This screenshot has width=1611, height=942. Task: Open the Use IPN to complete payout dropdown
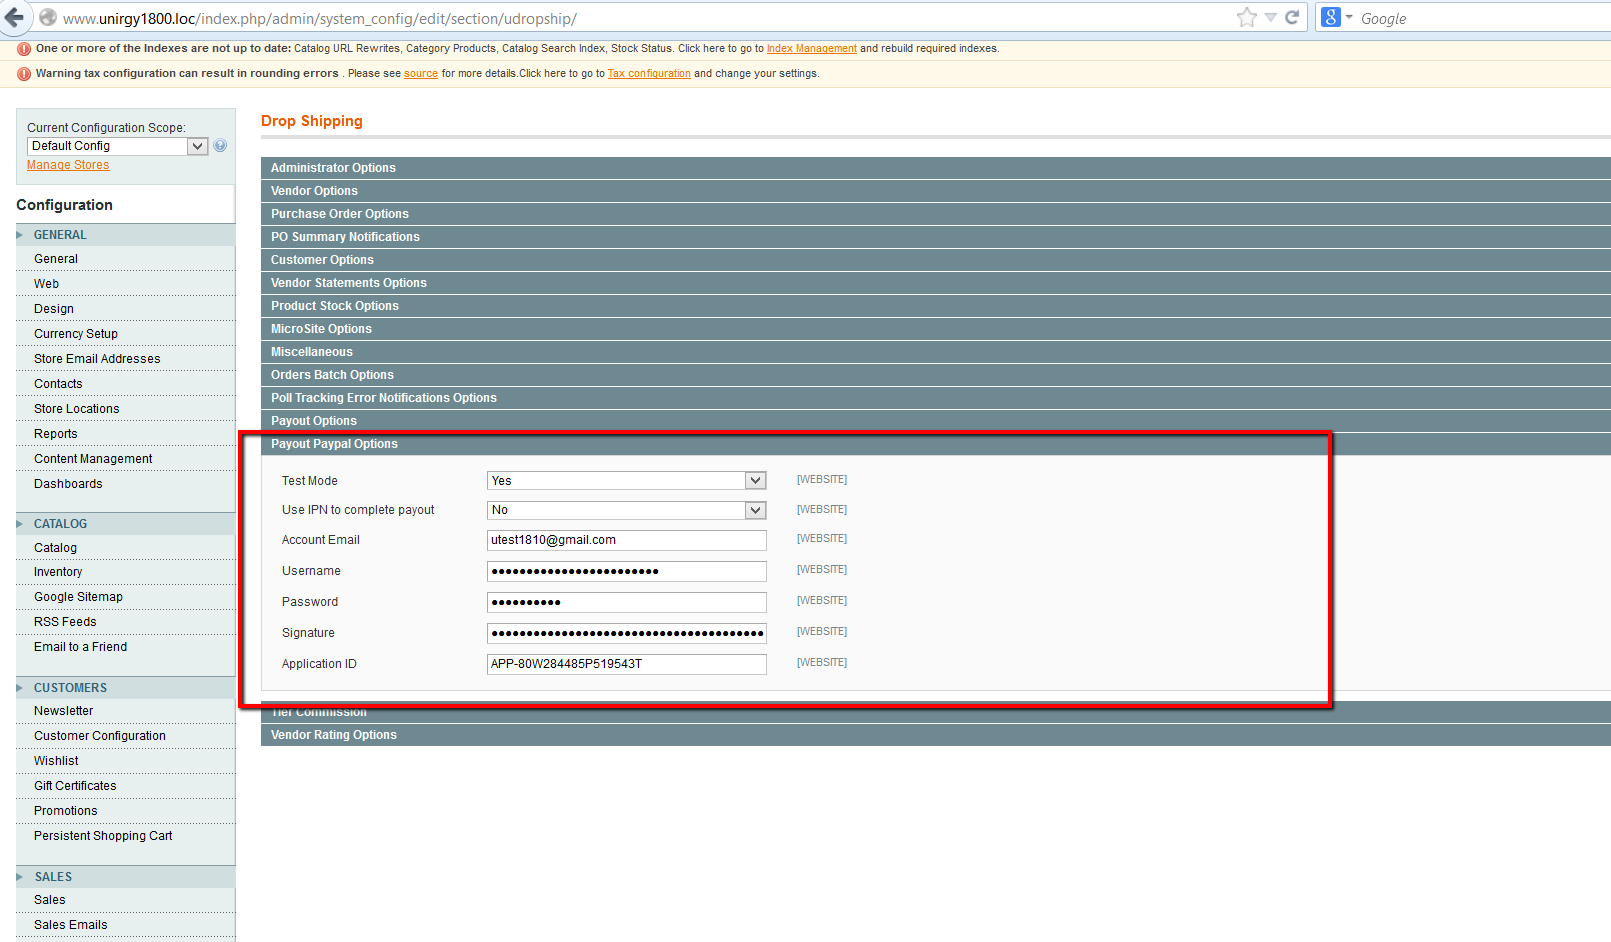(x=627, y=510)
